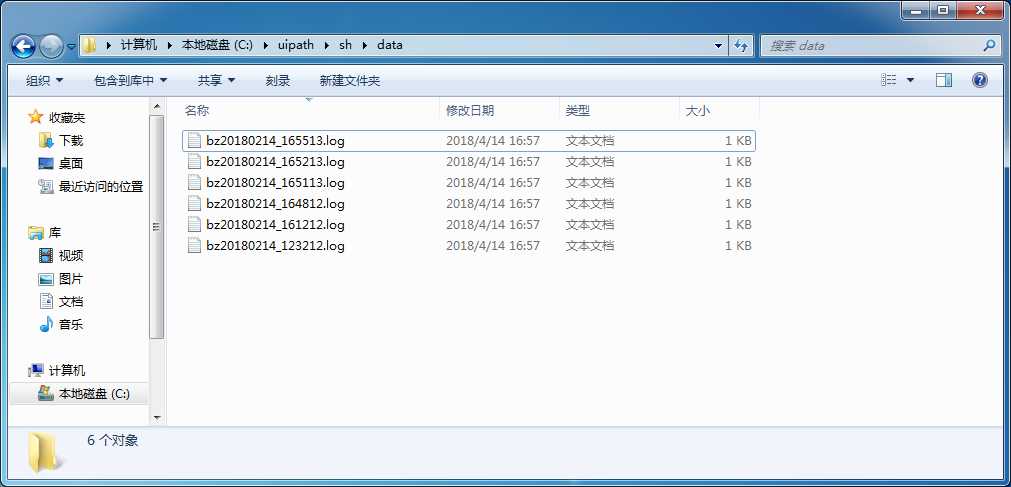1011x487 pixels.
Task: Click the 文本文档 type of bz20180214_165113.log
Action: [x=590, y=183]
